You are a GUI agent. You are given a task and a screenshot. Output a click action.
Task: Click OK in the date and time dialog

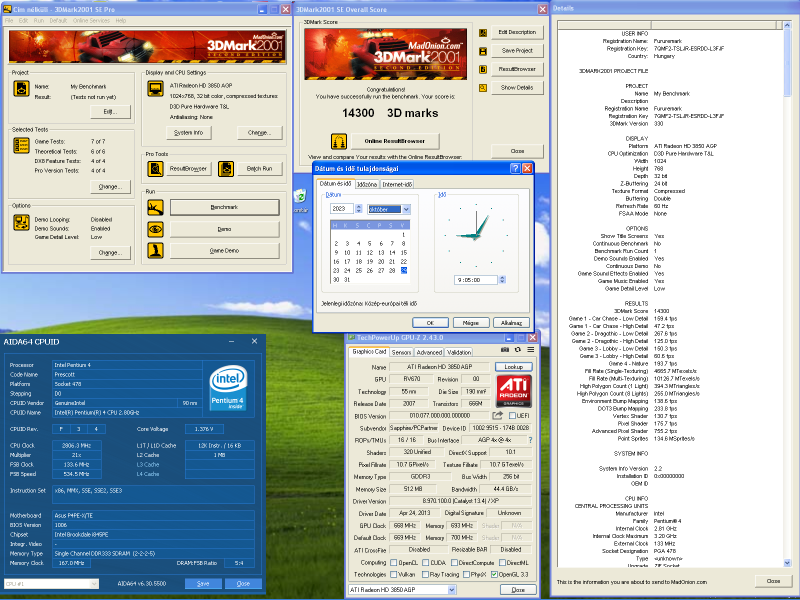point(430,323)
